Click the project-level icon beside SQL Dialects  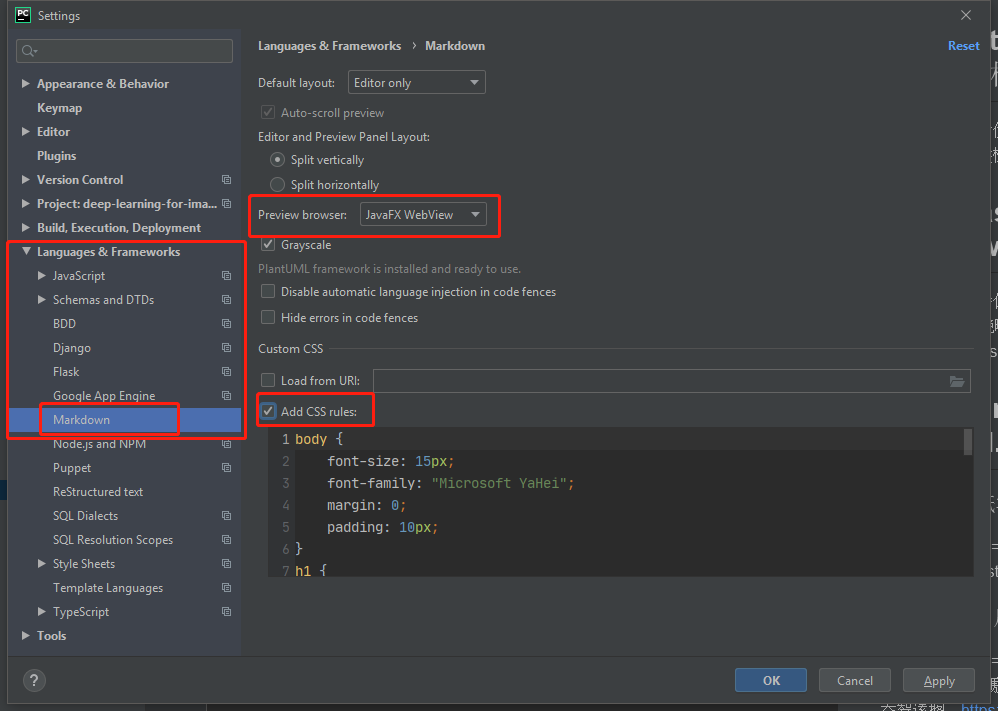coord(227,516)
